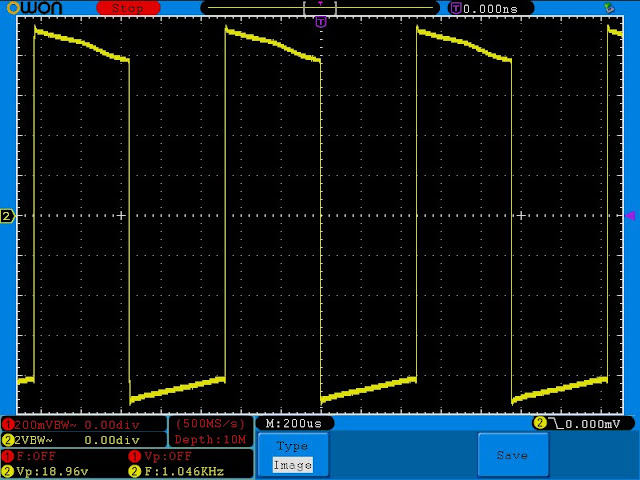Screen dimensions: 640x480
Task: Click the purple T trigger position marker
Action: 321,22
